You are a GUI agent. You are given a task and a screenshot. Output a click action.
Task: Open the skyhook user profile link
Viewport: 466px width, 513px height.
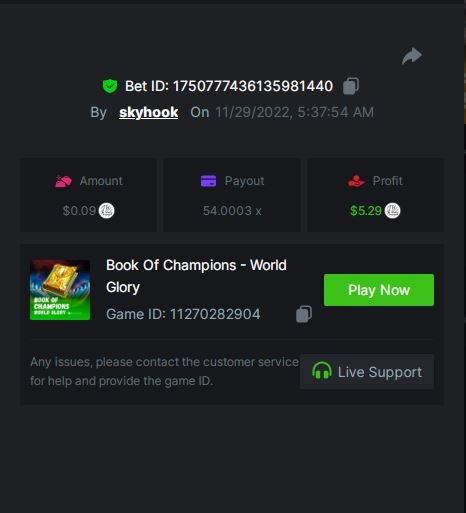click(x=149, y=112)
